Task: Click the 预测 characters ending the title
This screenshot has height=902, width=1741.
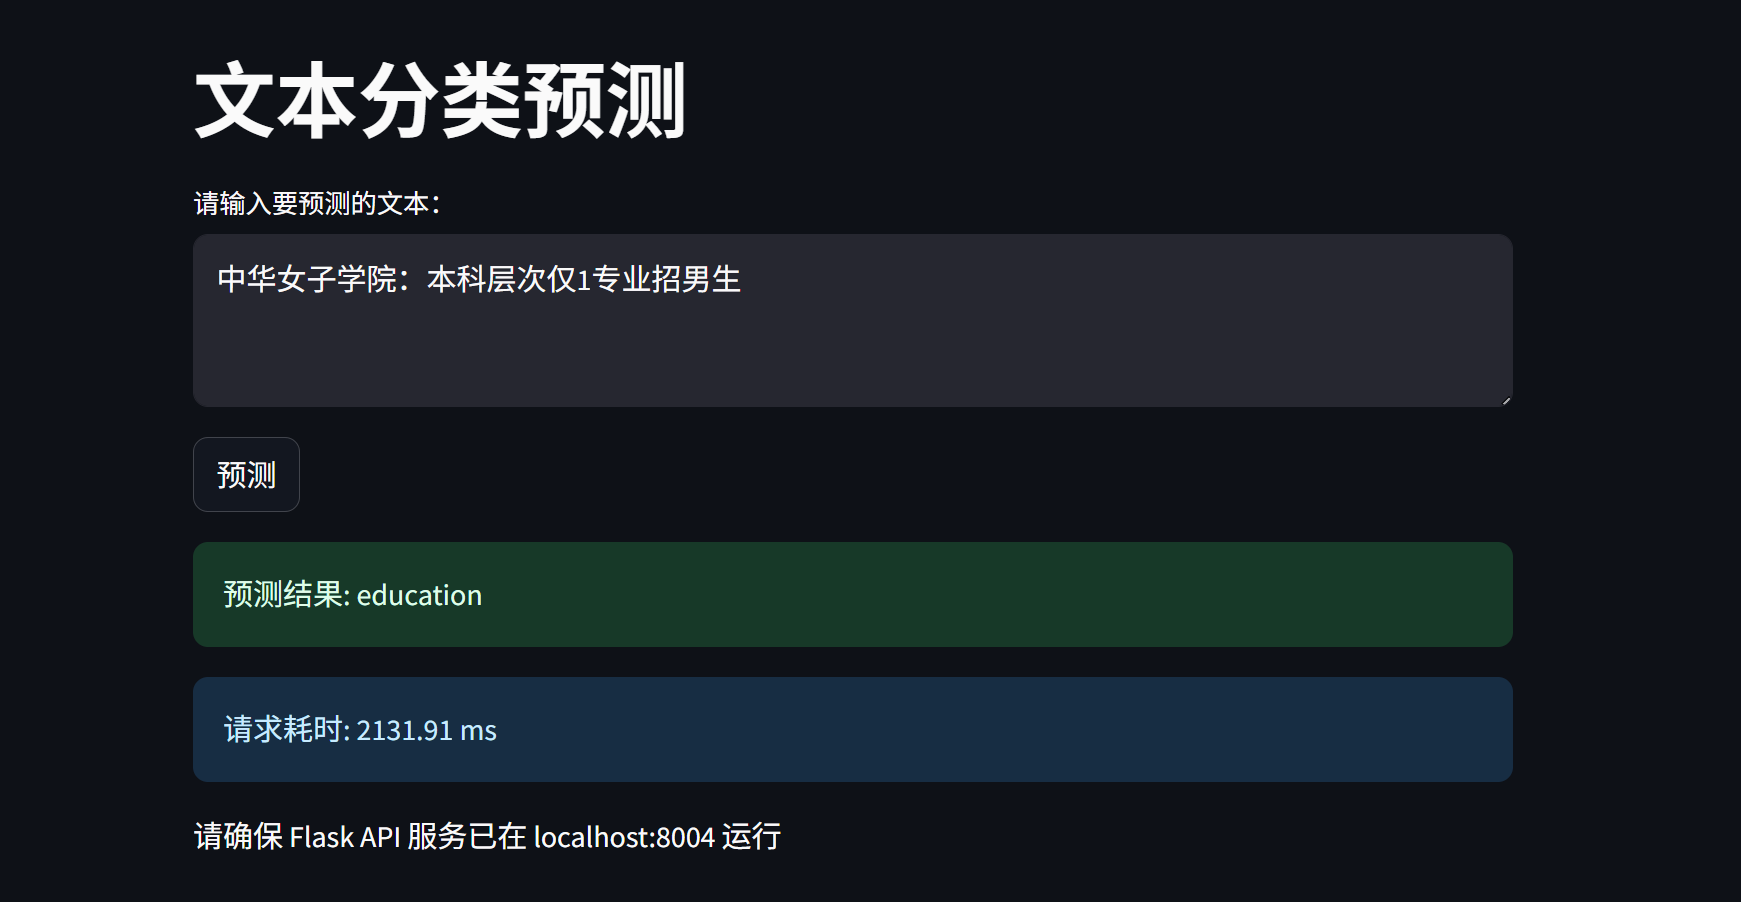Action: 604,101
